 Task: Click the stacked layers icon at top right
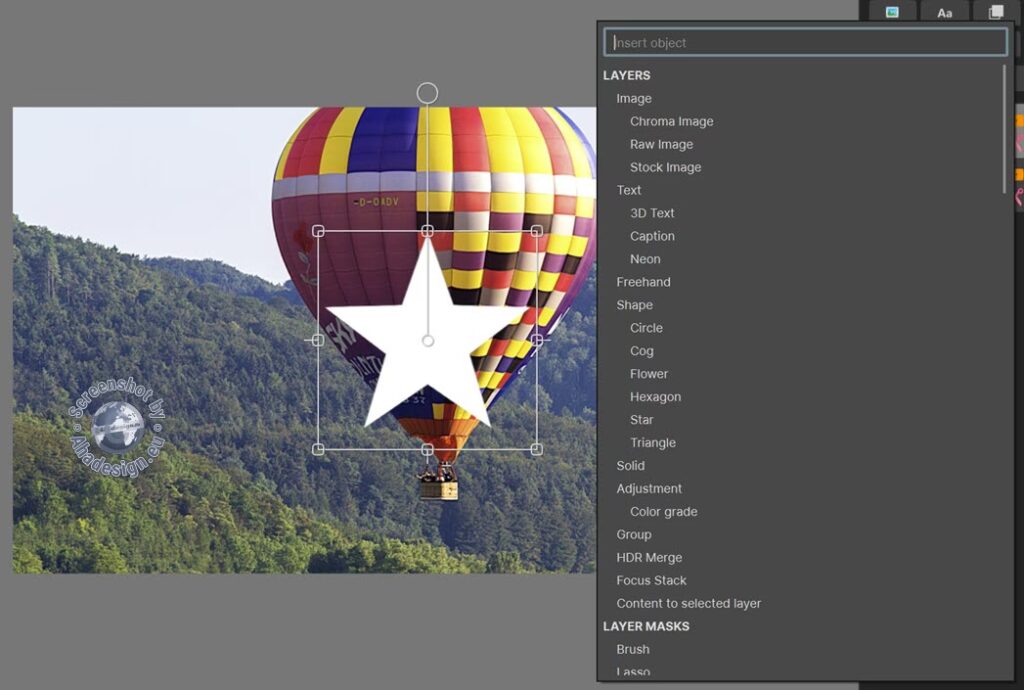pyautogui.click(x=996, y=12)
